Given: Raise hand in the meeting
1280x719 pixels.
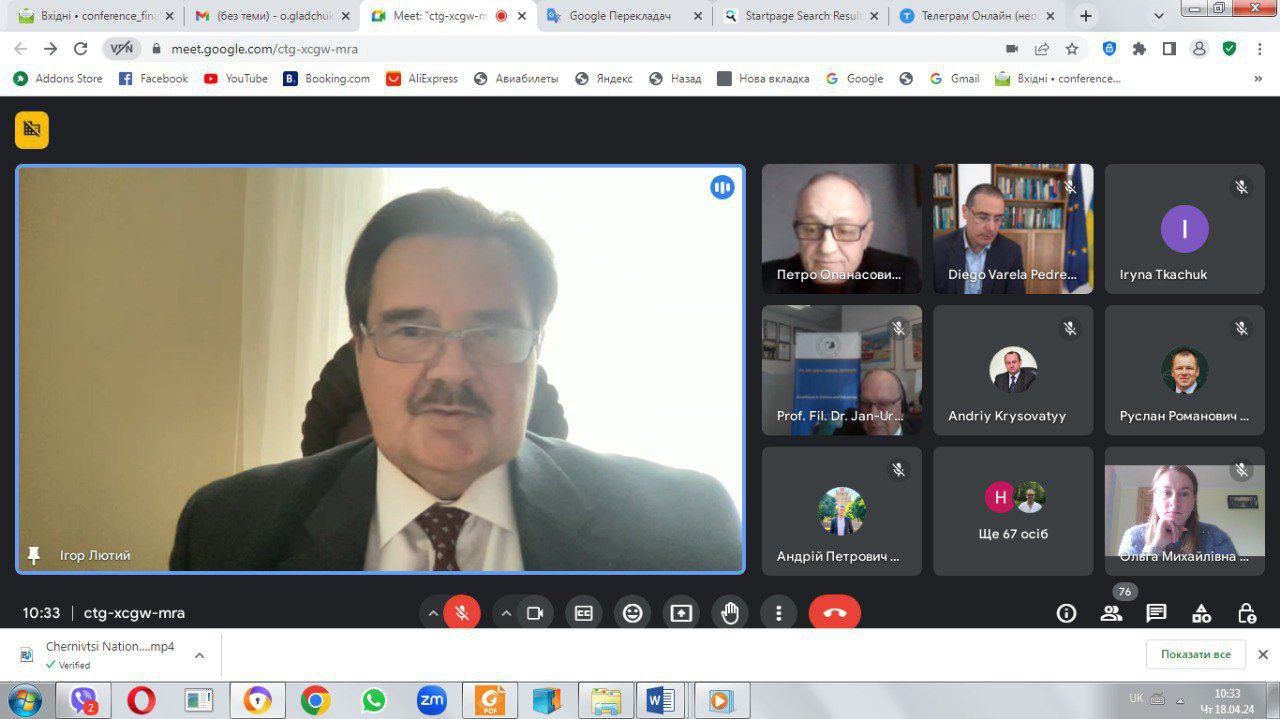Looking at the screenshot, I should click(x=730, y=613).
